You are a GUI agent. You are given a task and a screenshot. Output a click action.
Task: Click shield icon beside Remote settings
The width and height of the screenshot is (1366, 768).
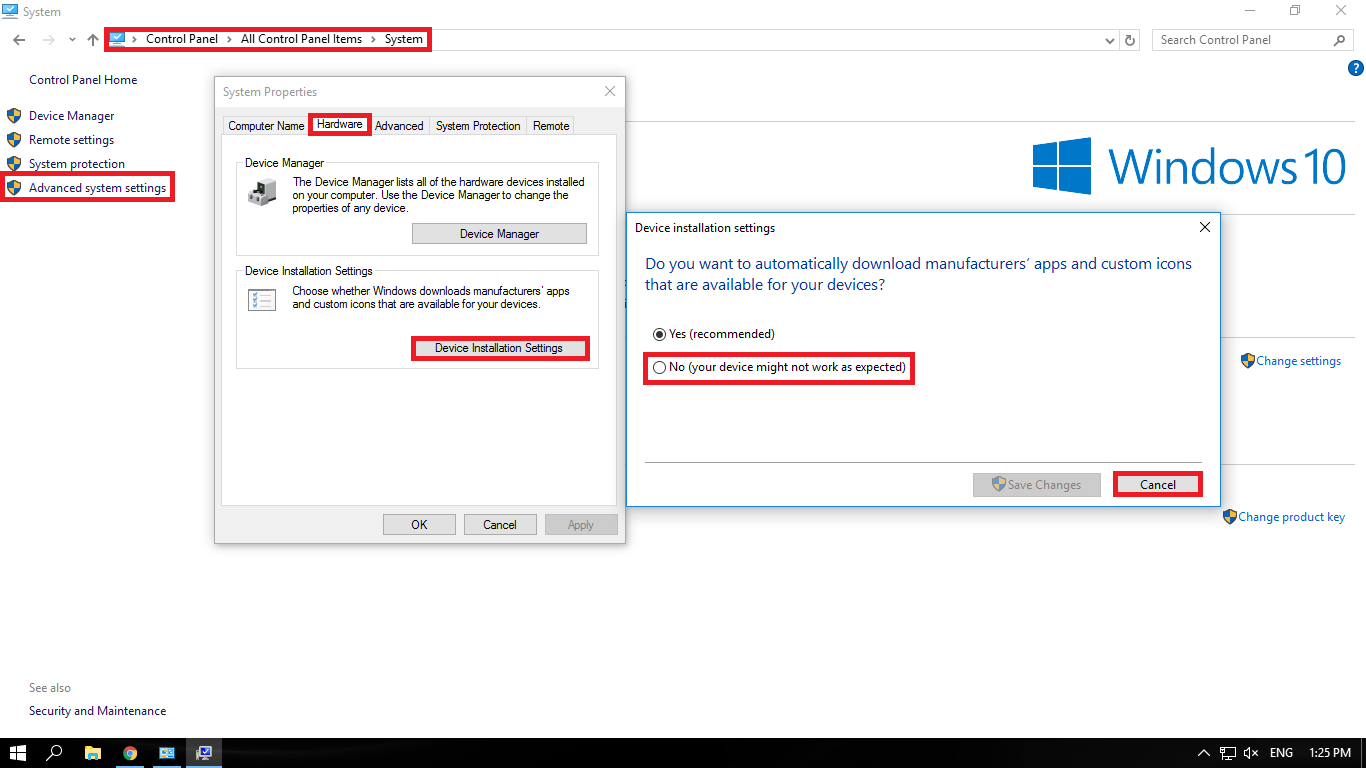click(14, 140)
